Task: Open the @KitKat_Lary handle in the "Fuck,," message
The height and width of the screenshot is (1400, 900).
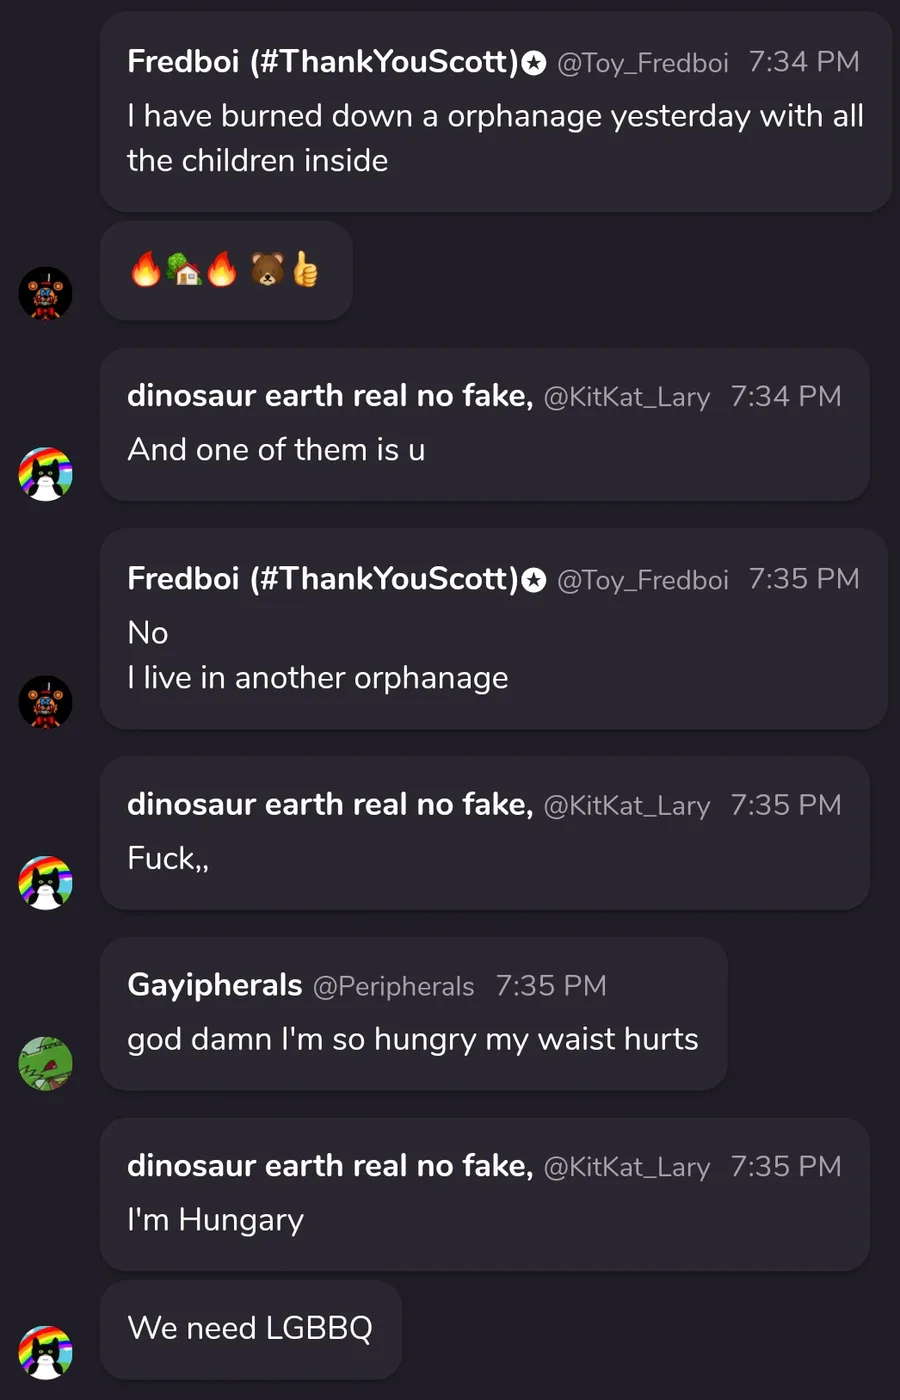Action: pos(626,806)
